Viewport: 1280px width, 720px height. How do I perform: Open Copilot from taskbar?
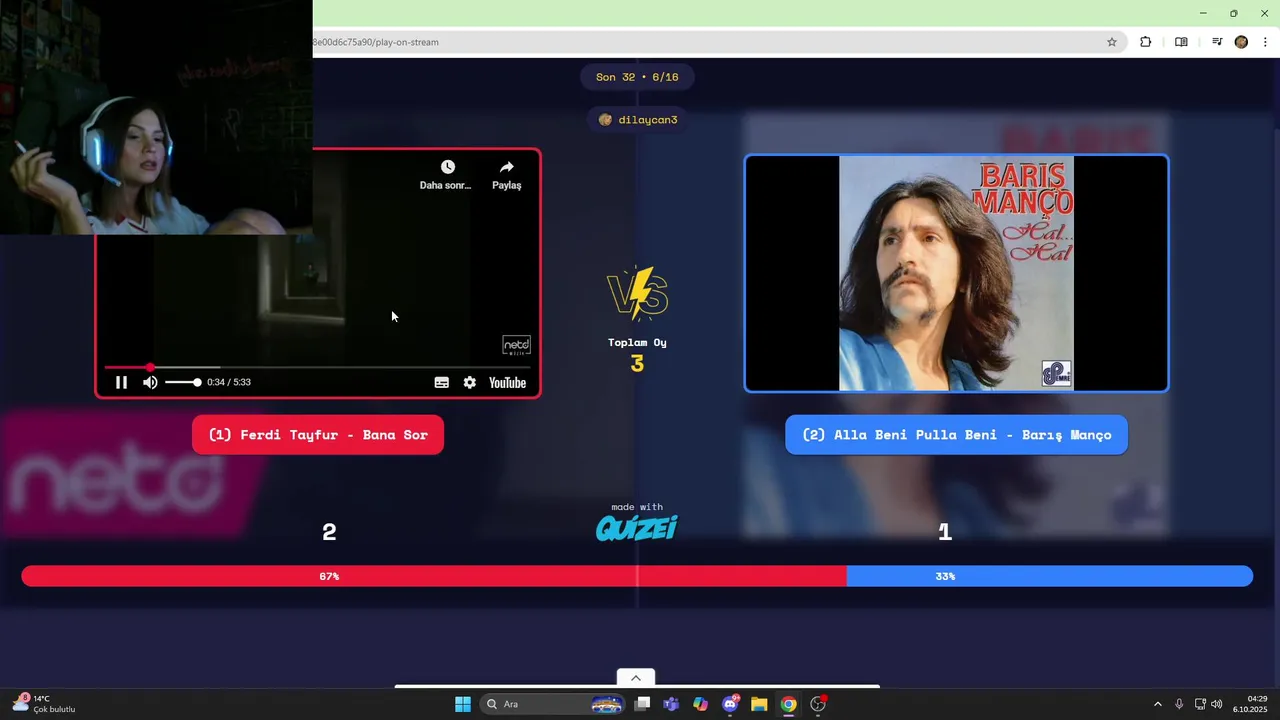click(700, 704)
